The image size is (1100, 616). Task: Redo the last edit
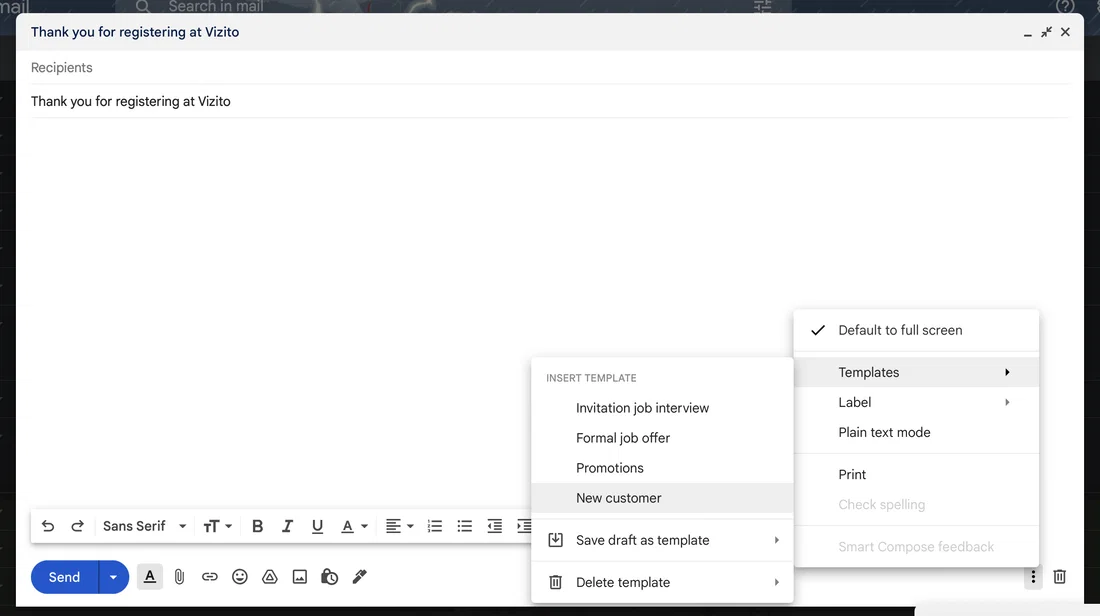(x=77, y=525)
